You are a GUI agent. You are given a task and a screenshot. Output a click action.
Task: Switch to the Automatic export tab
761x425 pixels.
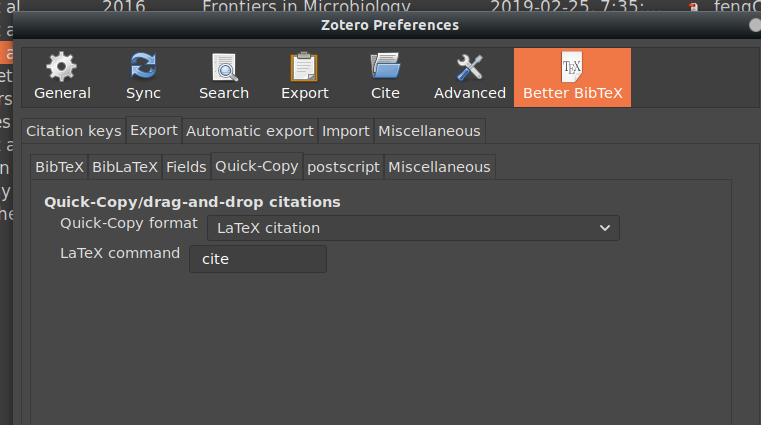pyautogui.click(x=249, y=131)
